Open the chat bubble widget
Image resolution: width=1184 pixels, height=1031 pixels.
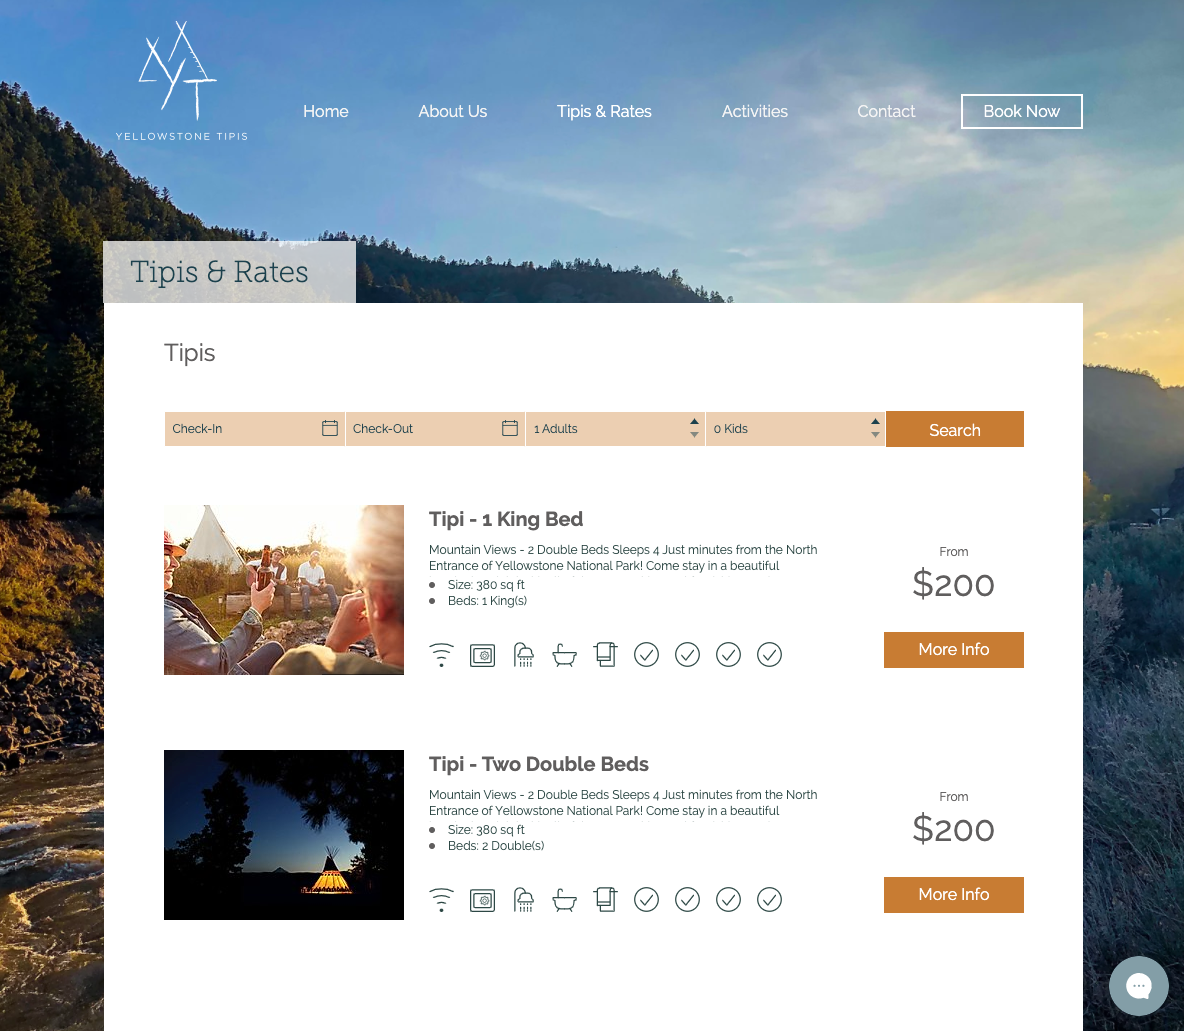[1139, 986]
